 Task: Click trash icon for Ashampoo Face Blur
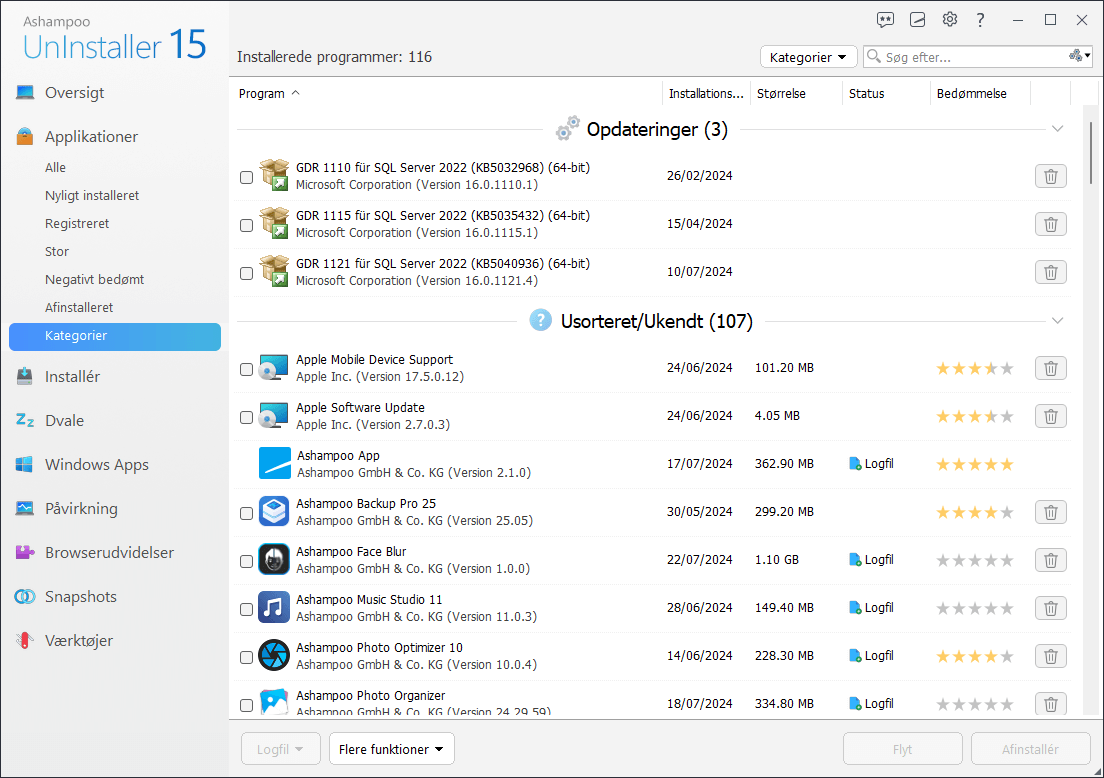1050,560
